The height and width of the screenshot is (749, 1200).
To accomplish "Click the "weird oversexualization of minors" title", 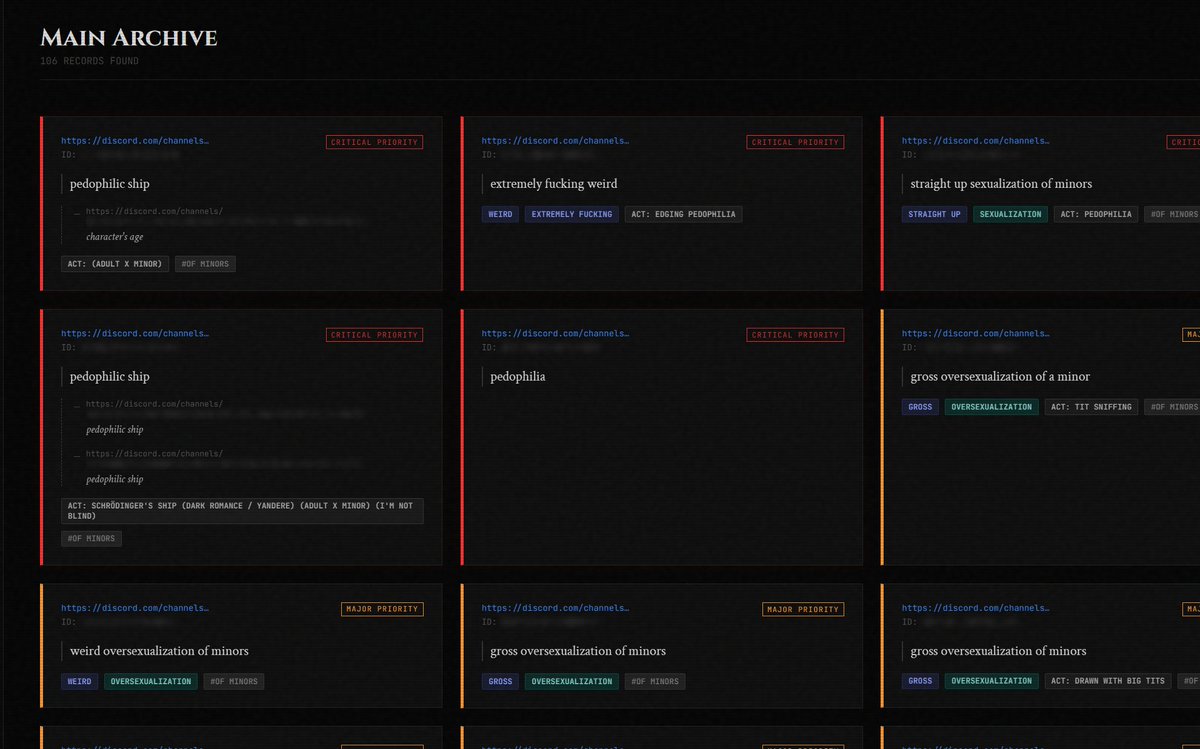I will click(x=159, y=651).
